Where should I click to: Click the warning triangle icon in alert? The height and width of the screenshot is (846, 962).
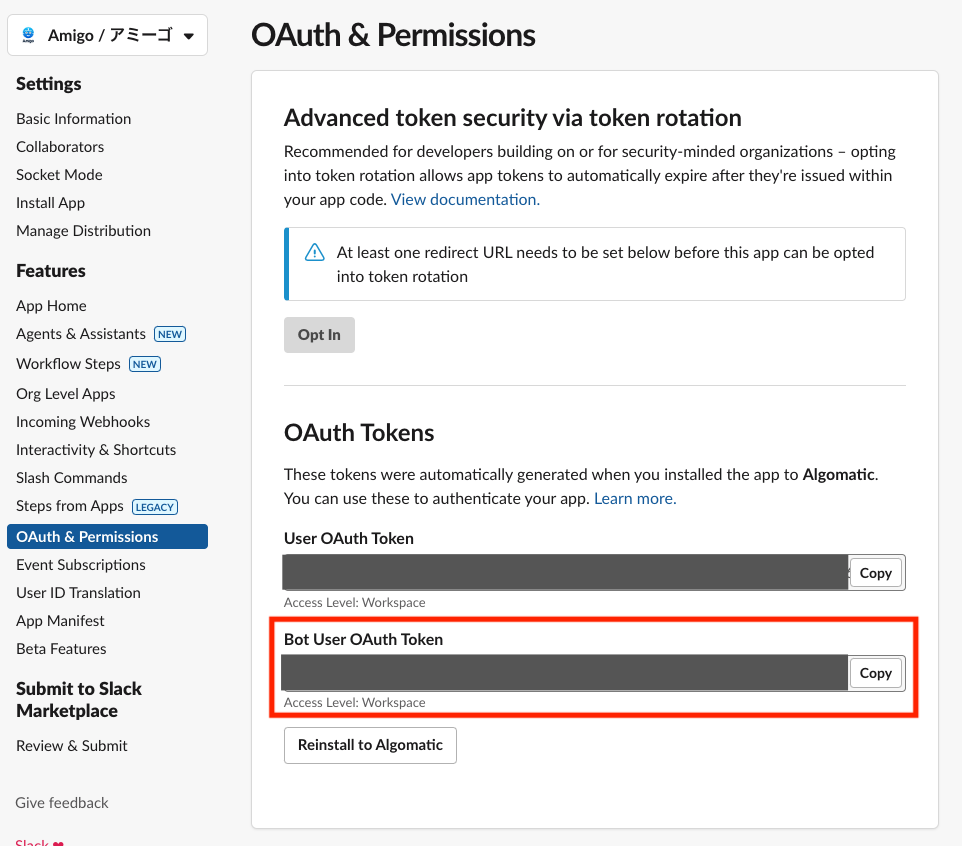pos(315,252)
